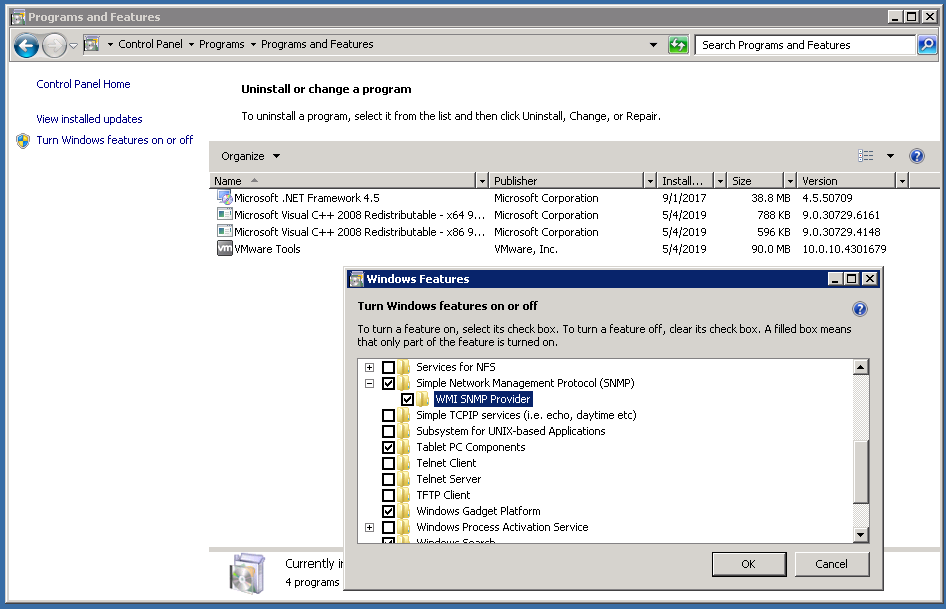Viewport: 946px width, 609px height.
Task: Click the folder icon next to Services for NFS
Action: pos(404,367)
